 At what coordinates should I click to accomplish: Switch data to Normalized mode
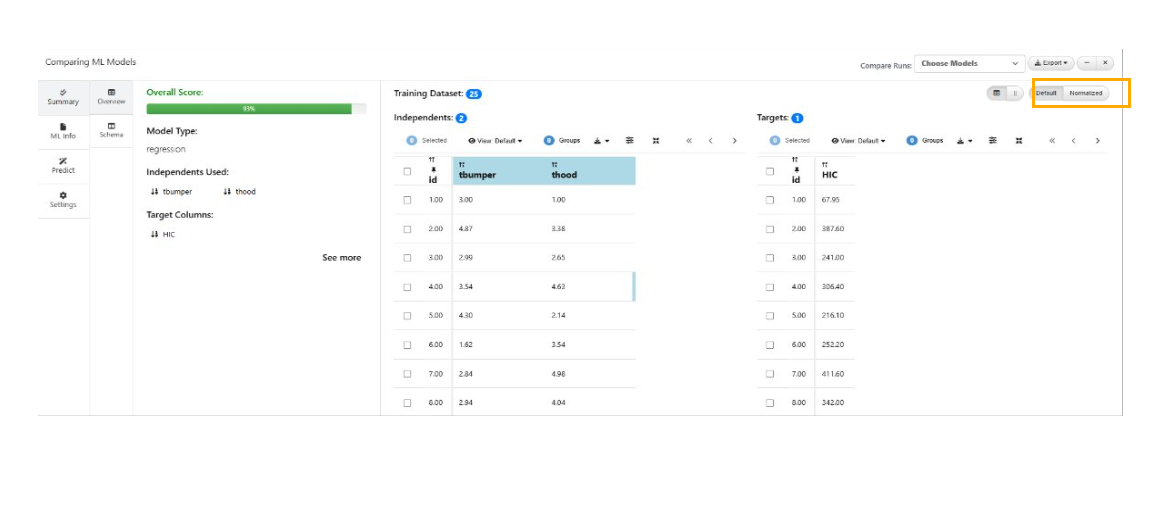pos(1085,93)
